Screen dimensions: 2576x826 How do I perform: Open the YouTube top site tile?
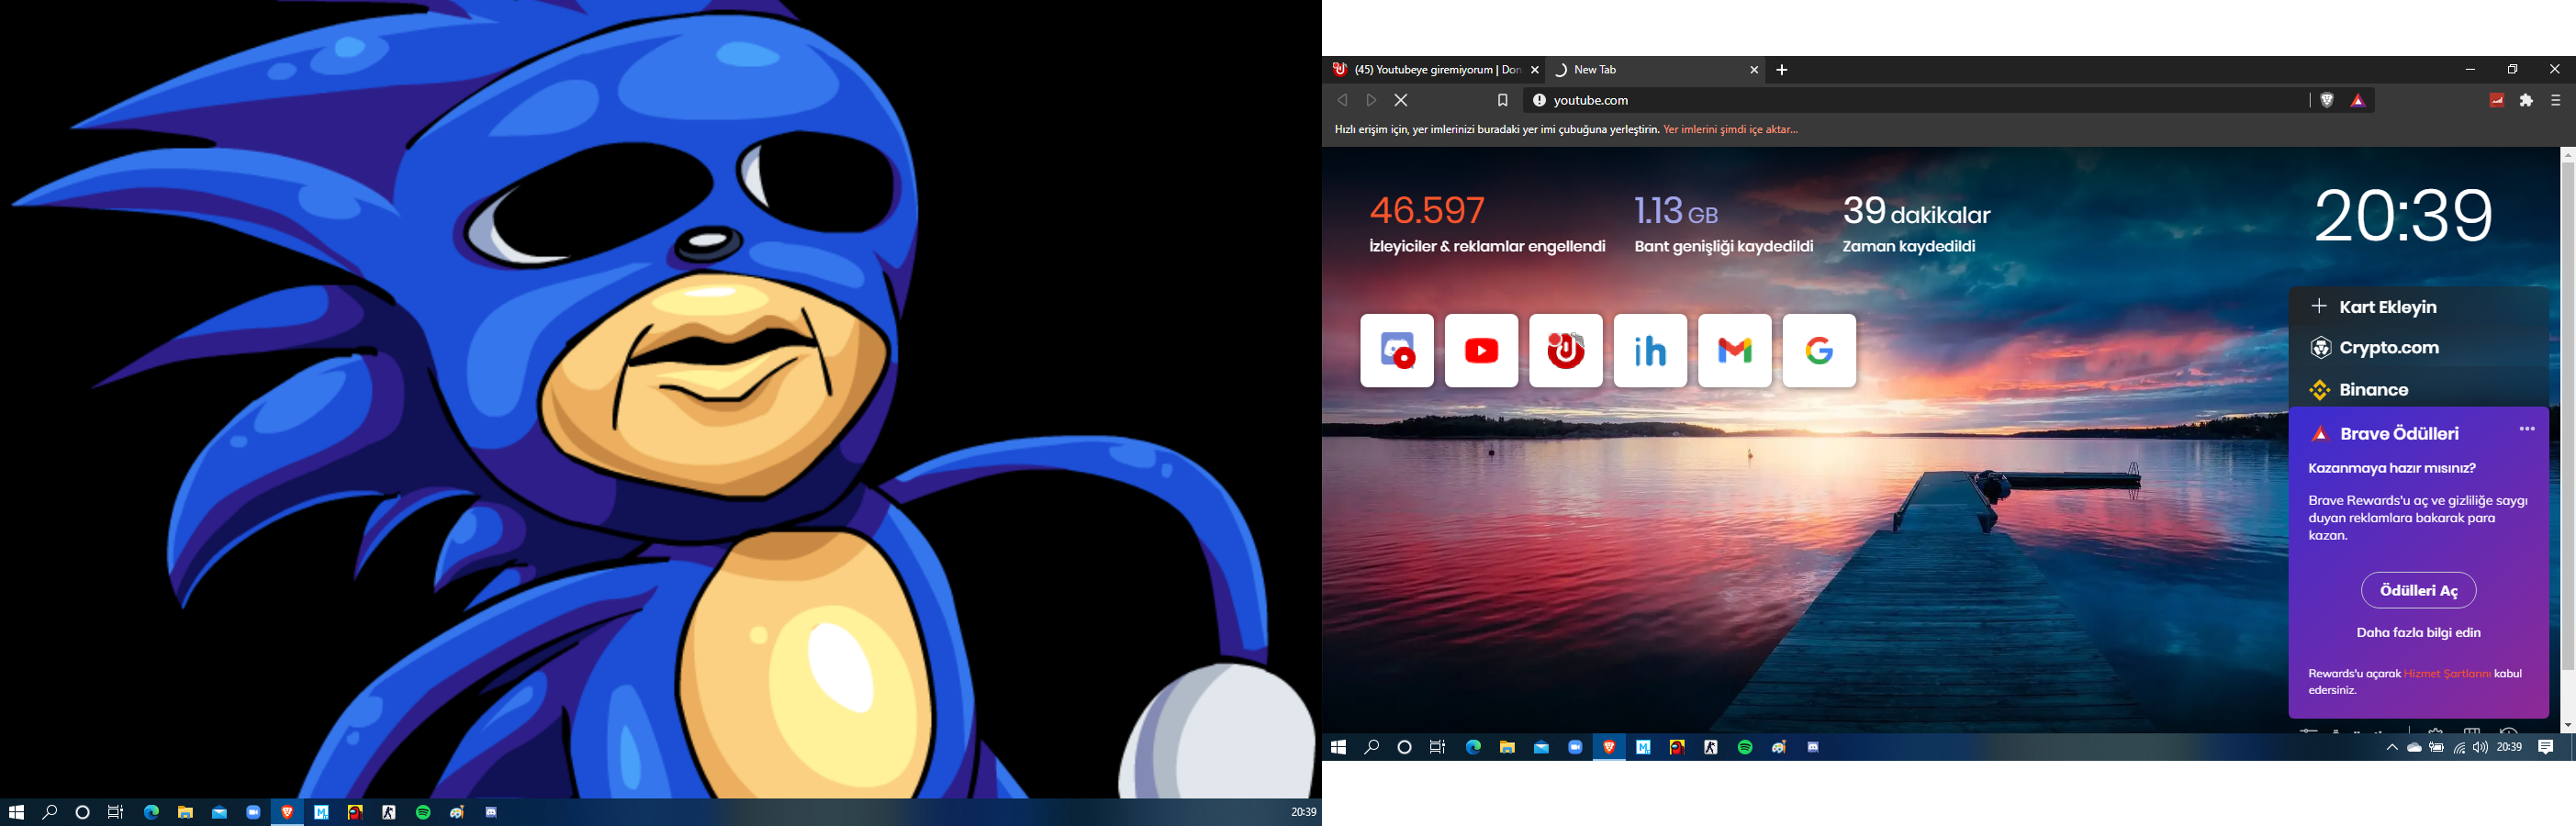(x=1482, y=351)
